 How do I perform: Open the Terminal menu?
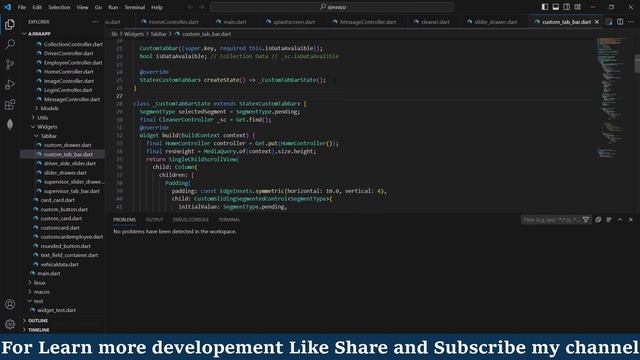coord(135,7)
